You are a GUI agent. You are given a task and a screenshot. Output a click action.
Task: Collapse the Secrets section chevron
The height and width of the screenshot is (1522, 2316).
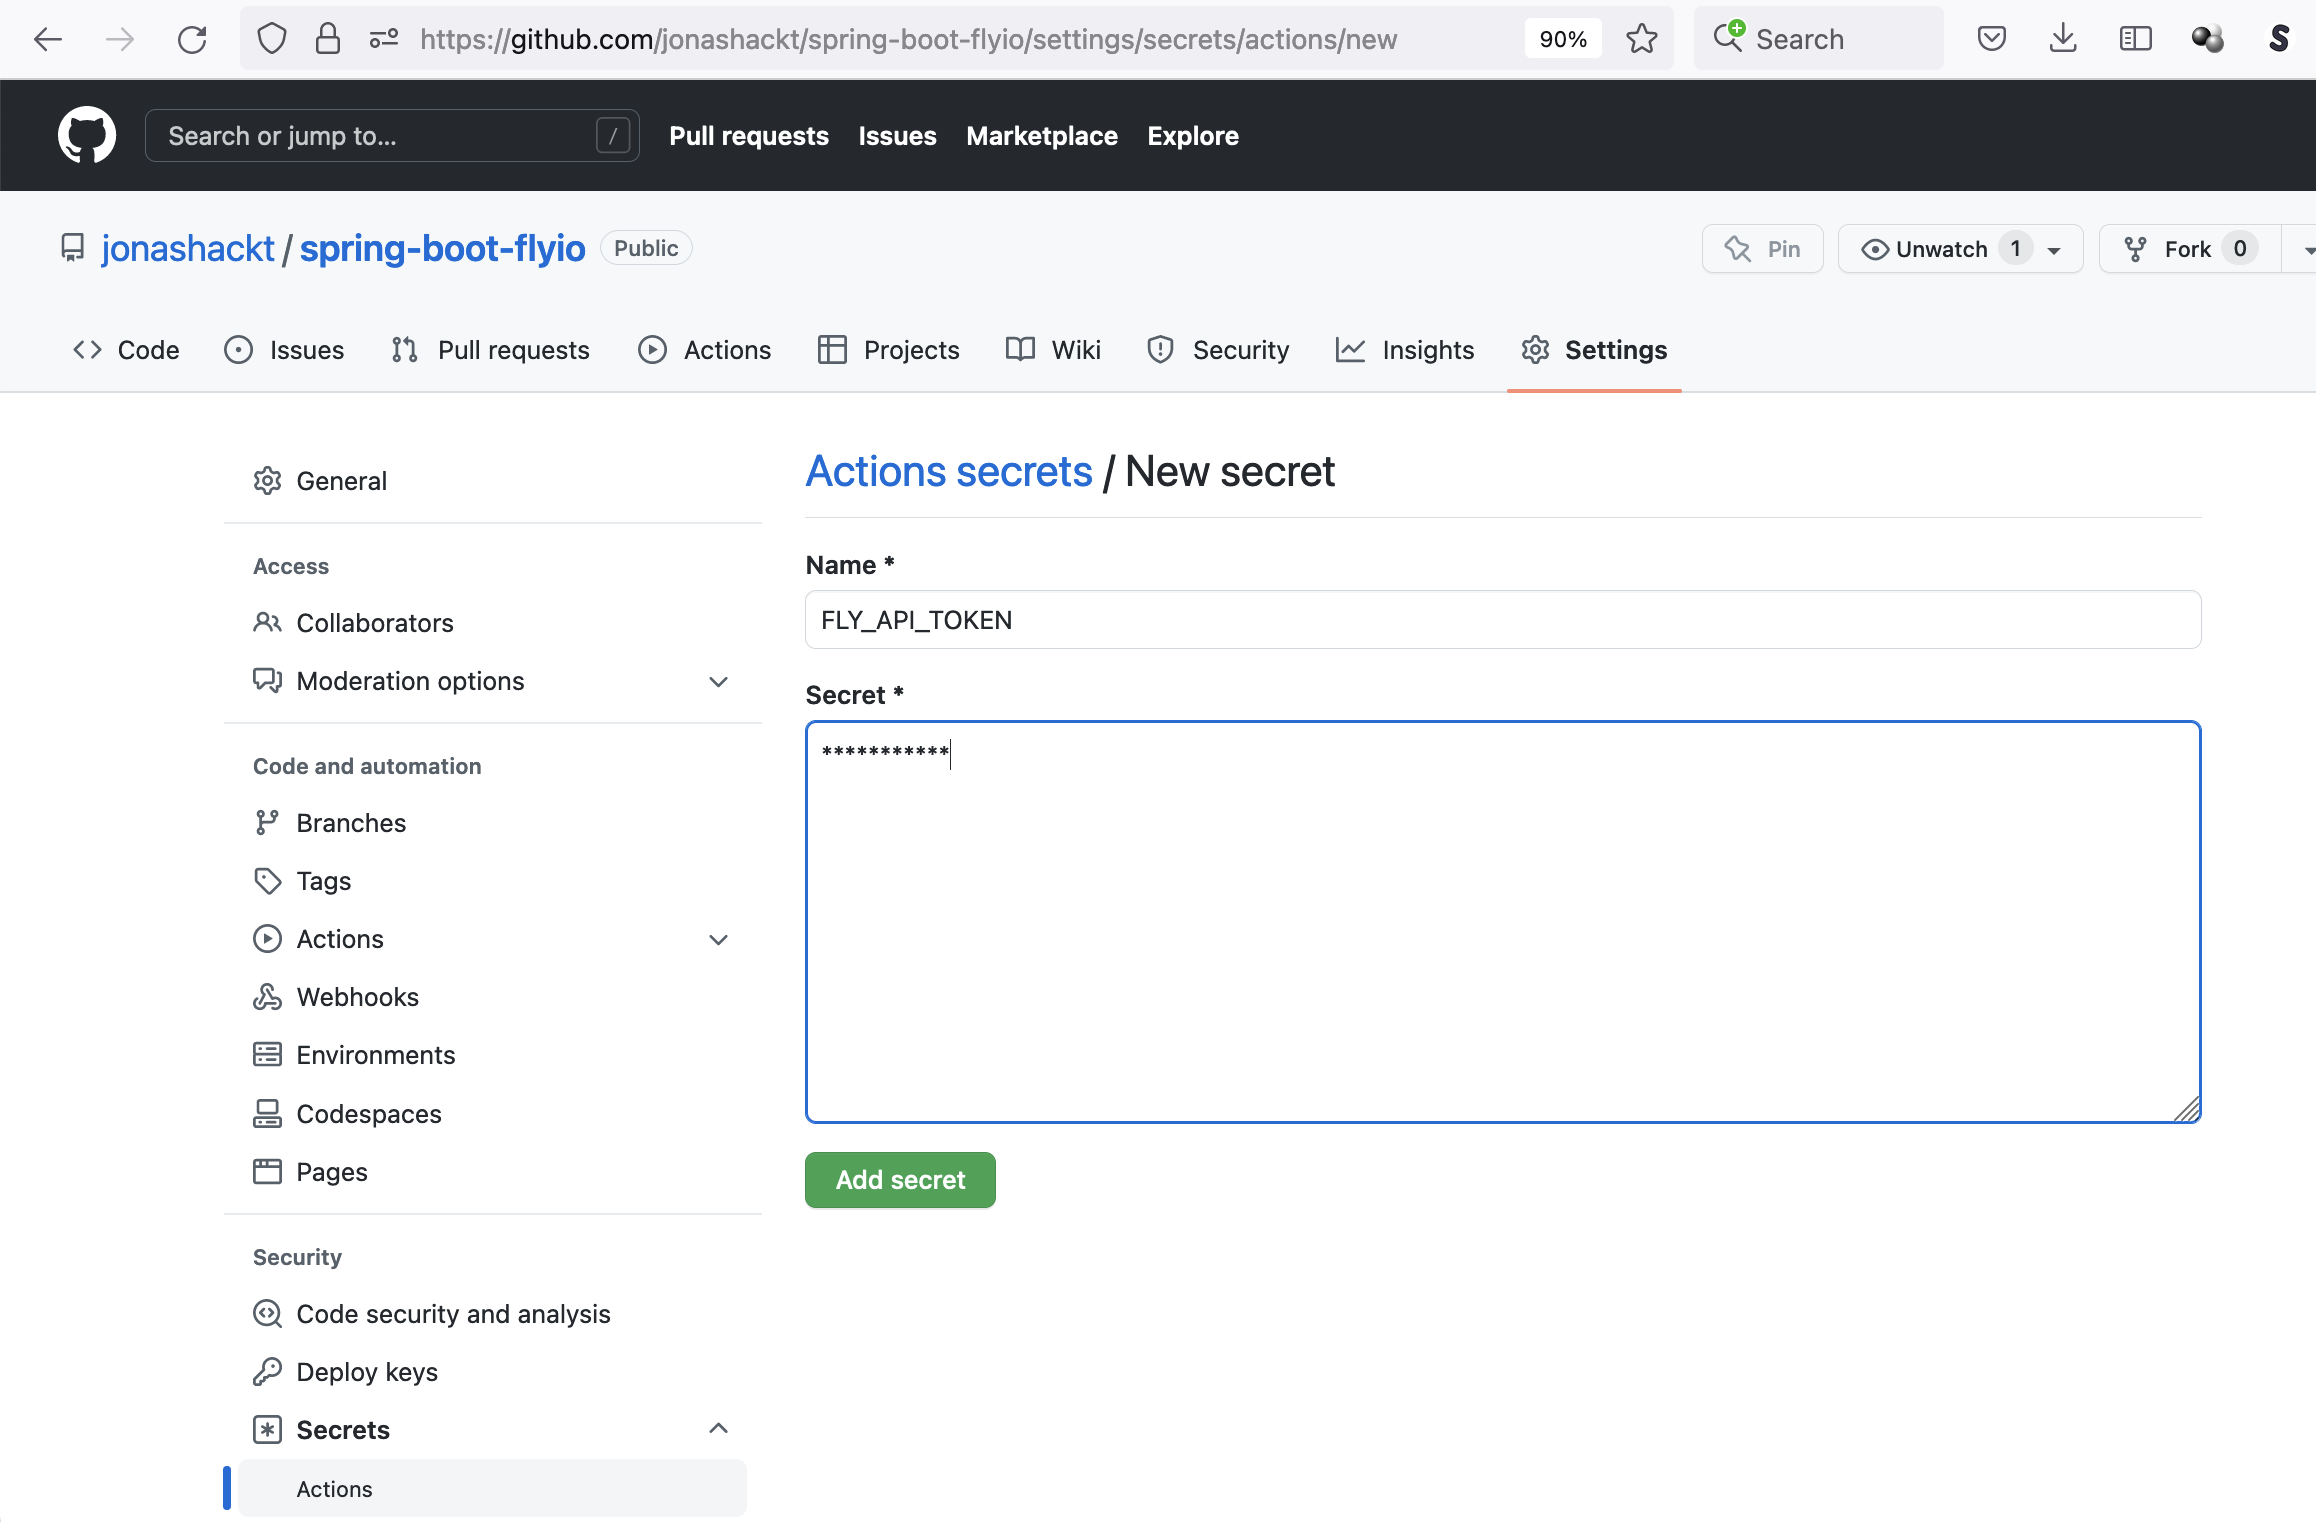click(x=718, y=1429)
